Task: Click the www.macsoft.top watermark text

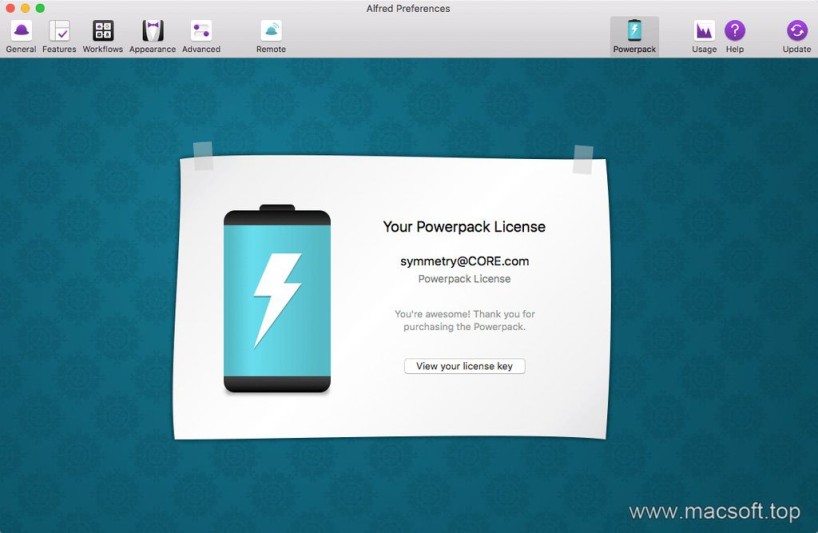Action: point(714,512)
